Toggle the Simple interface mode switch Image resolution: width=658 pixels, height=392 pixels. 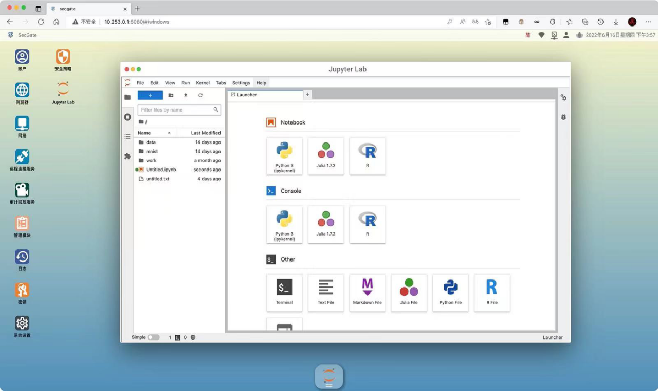(154, 337)
